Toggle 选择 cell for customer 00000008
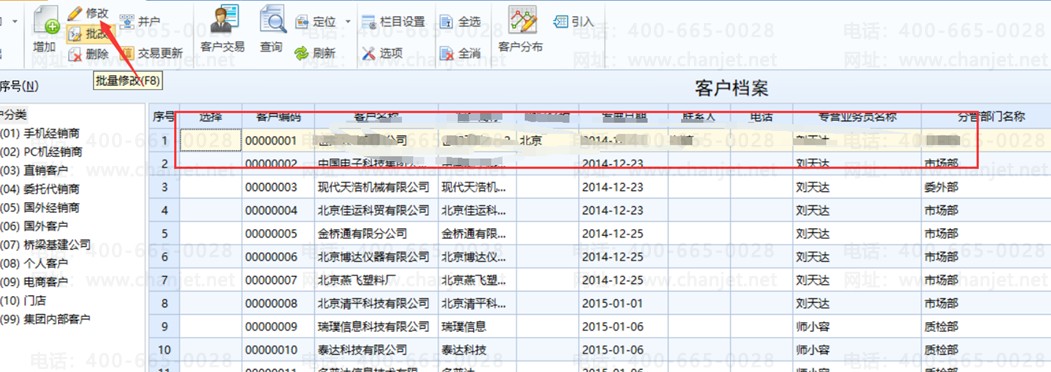The width and height of the screenshot is (1051, 372). click(x=210, y=303)
